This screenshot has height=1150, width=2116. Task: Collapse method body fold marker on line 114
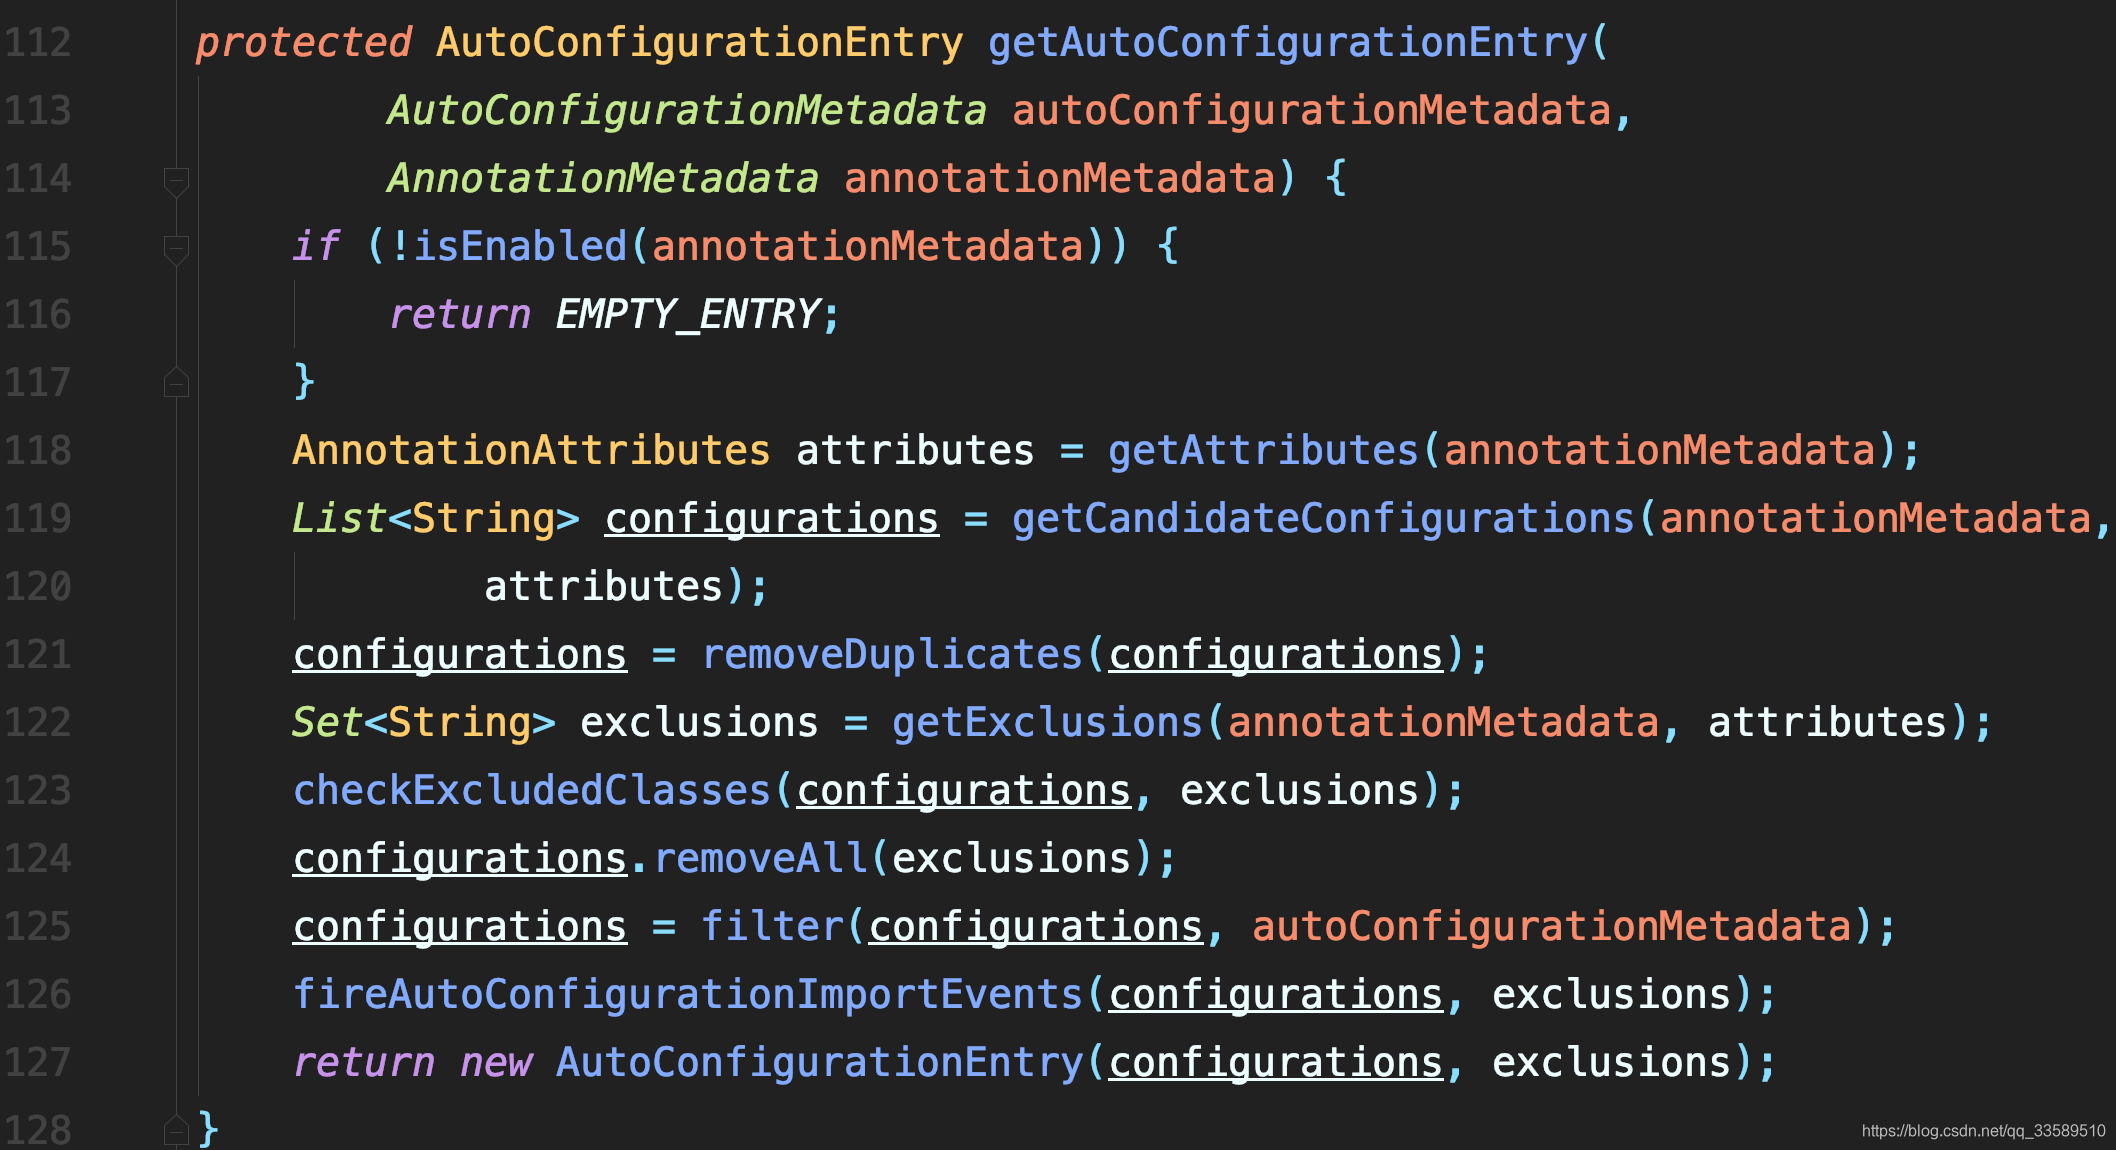point(176,181)
